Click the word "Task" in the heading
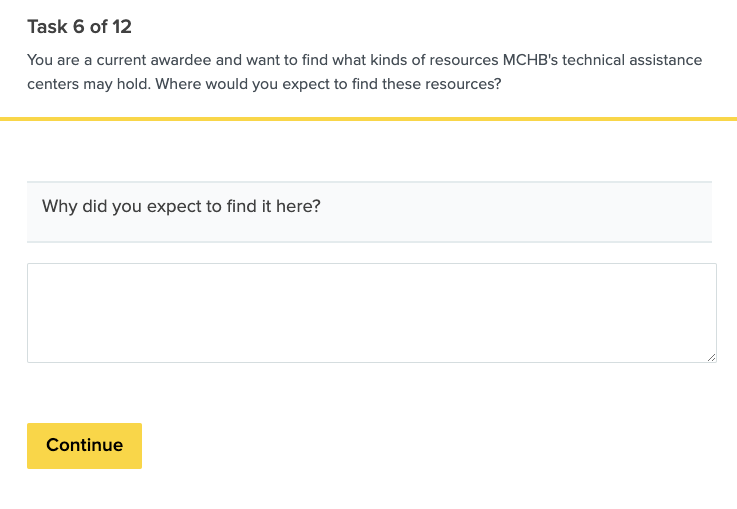The image size is (737, 509). [47, 27]
